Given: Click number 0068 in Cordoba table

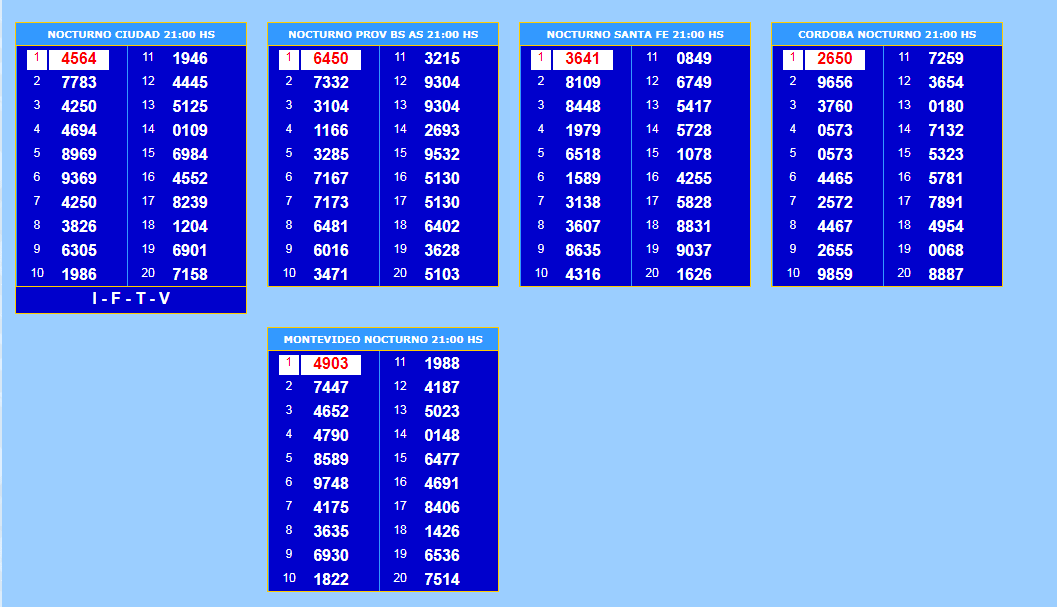Looking at the screenshot, I should click(x=946, y=250).
